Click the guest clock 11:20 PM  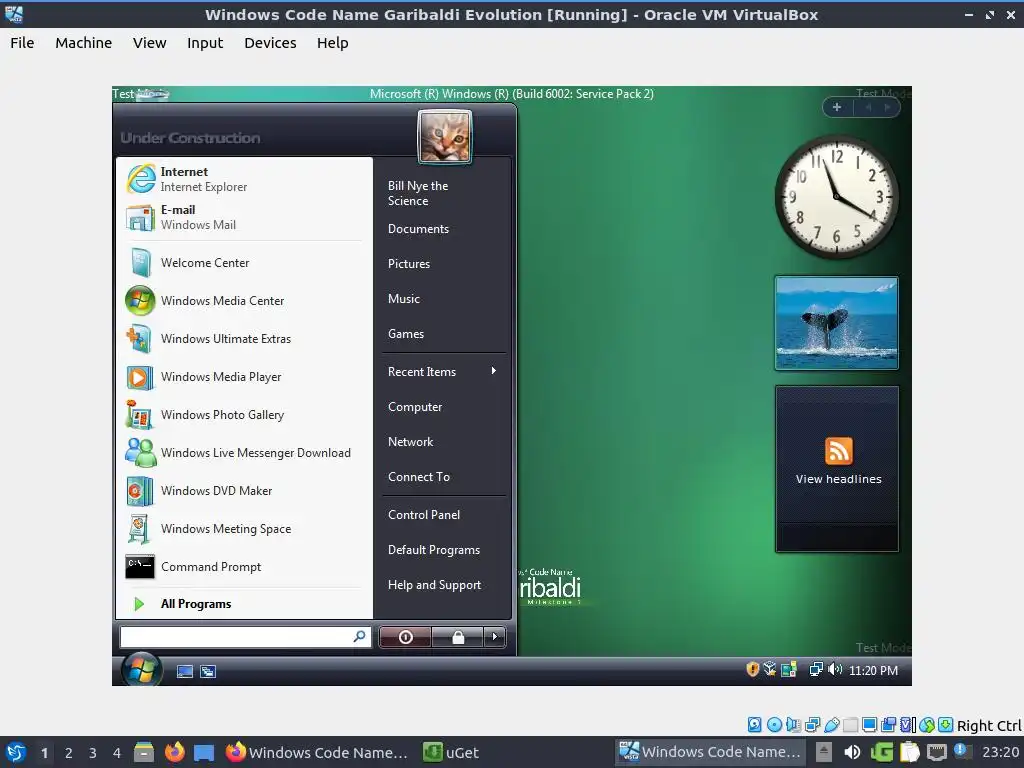point(873,670)
